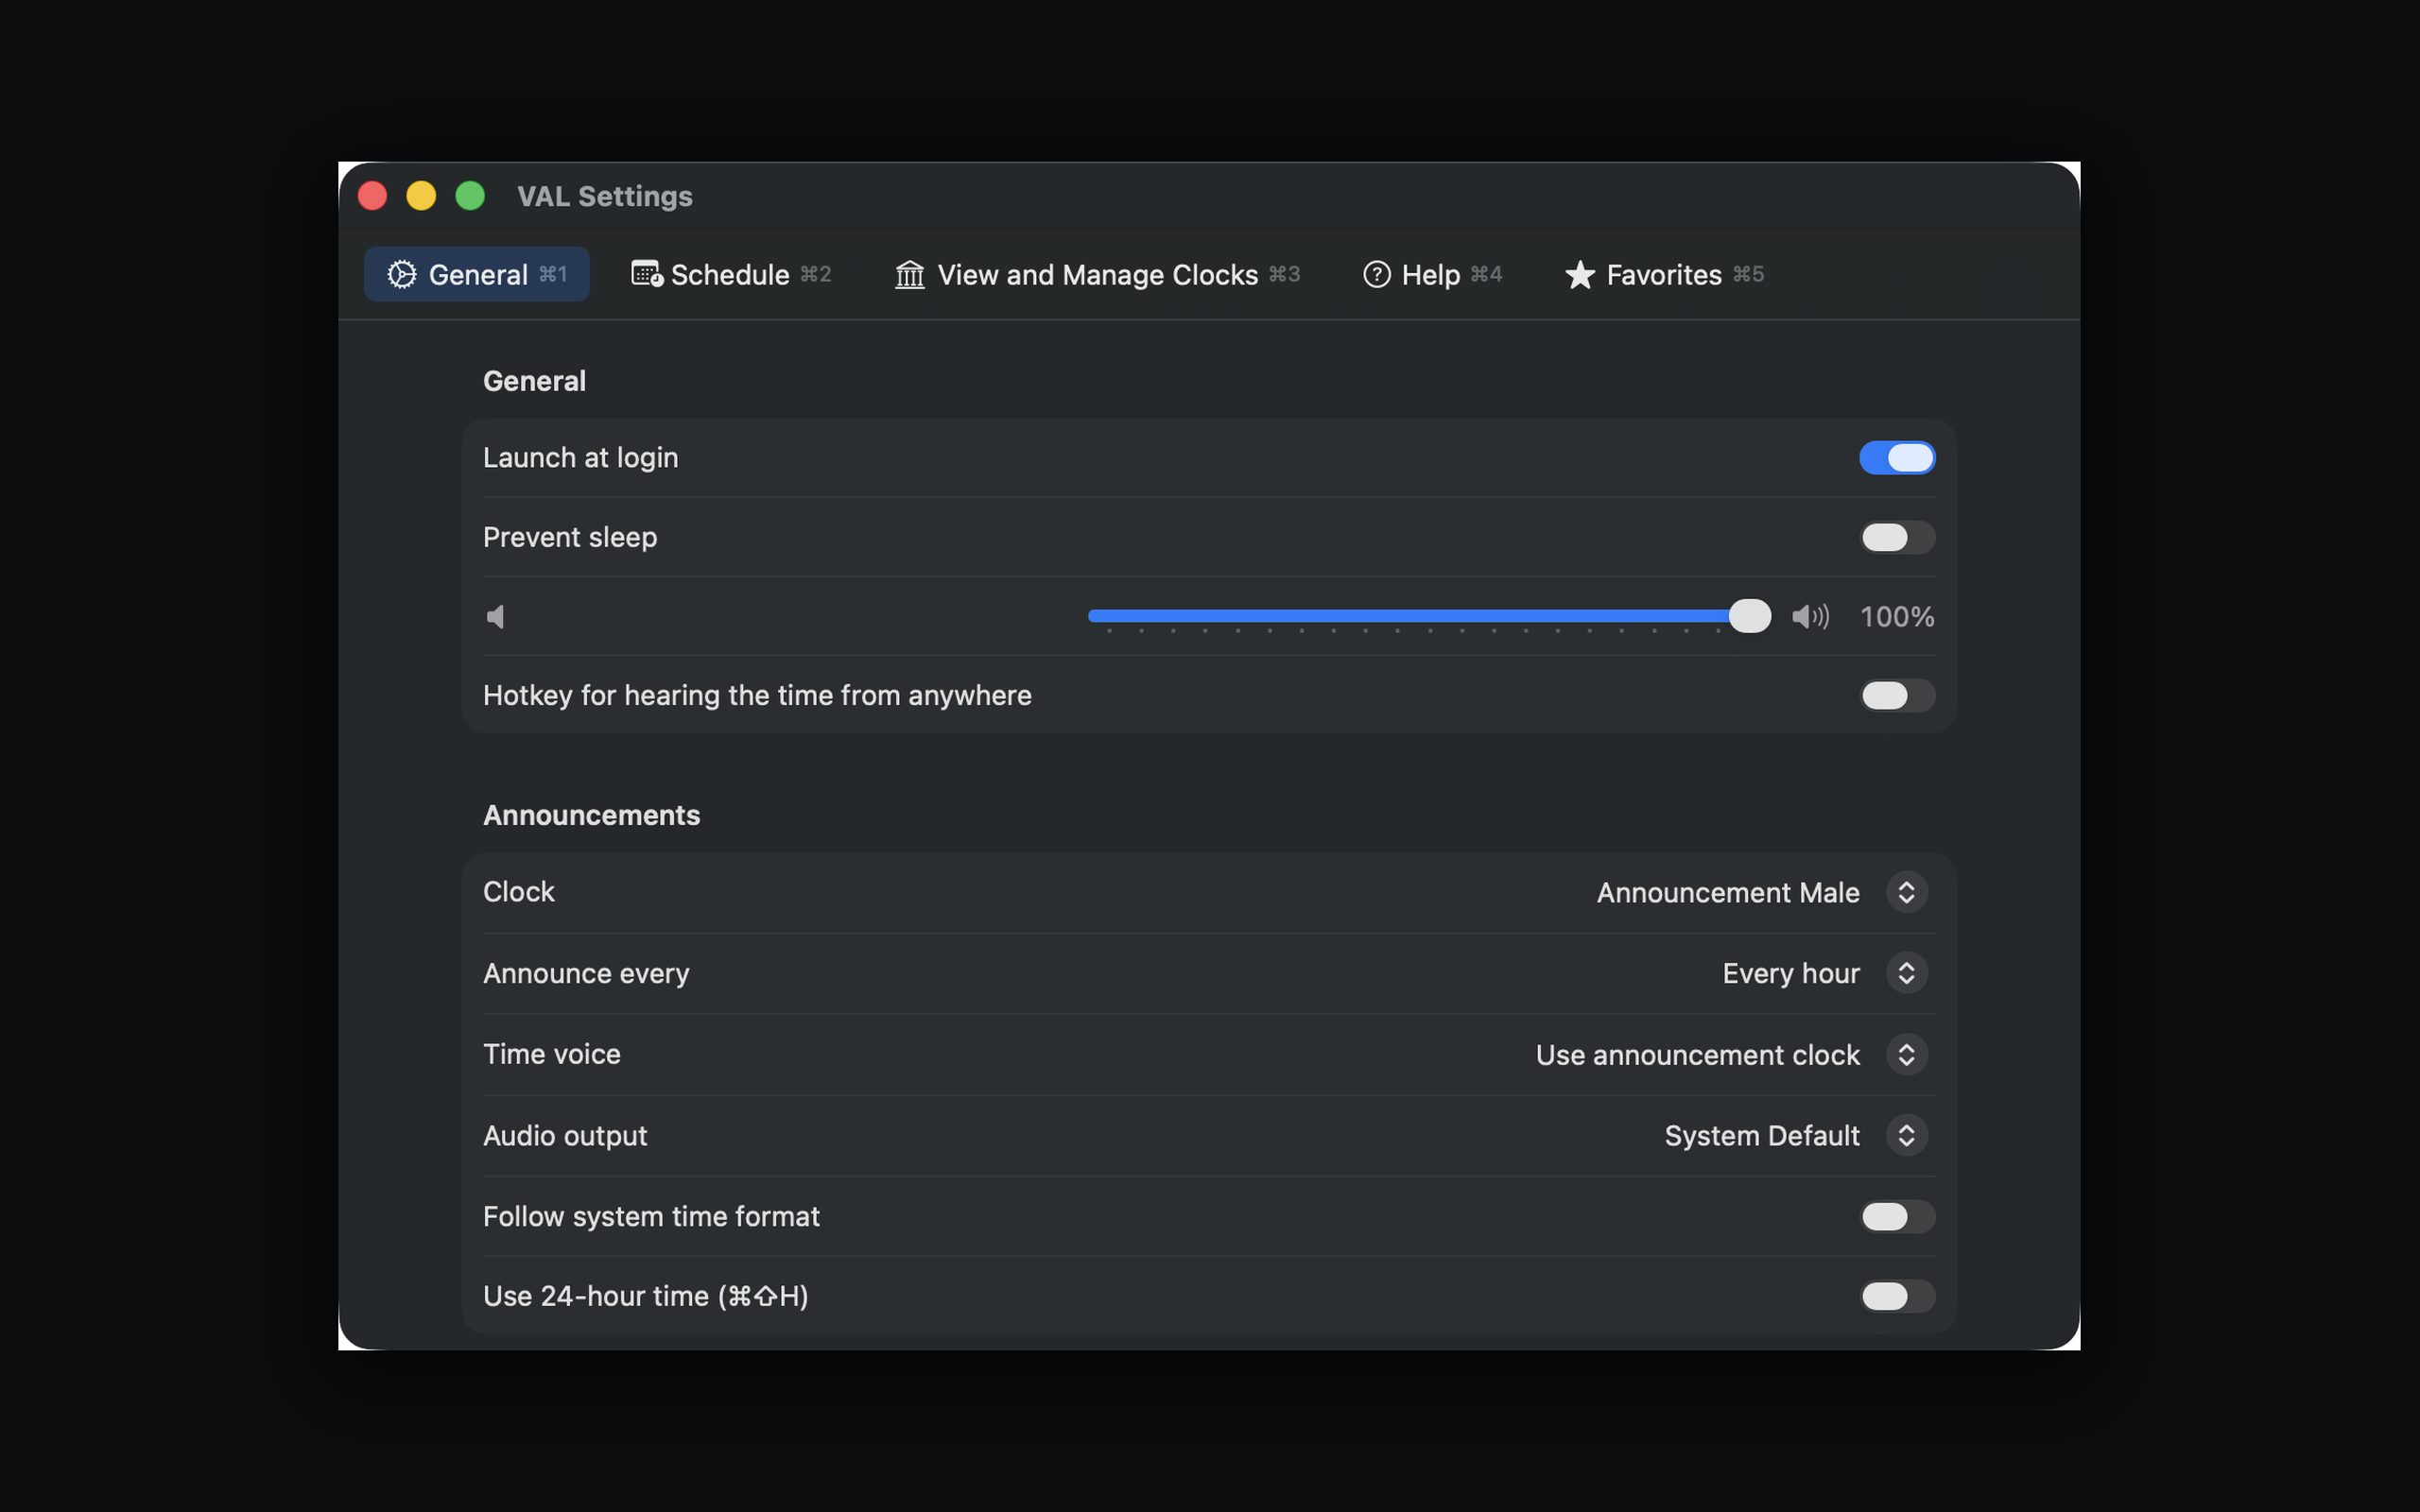Open View and Manage Clocks tab
This screenshot has width=2420, height=1512.
pos(1097,274)
